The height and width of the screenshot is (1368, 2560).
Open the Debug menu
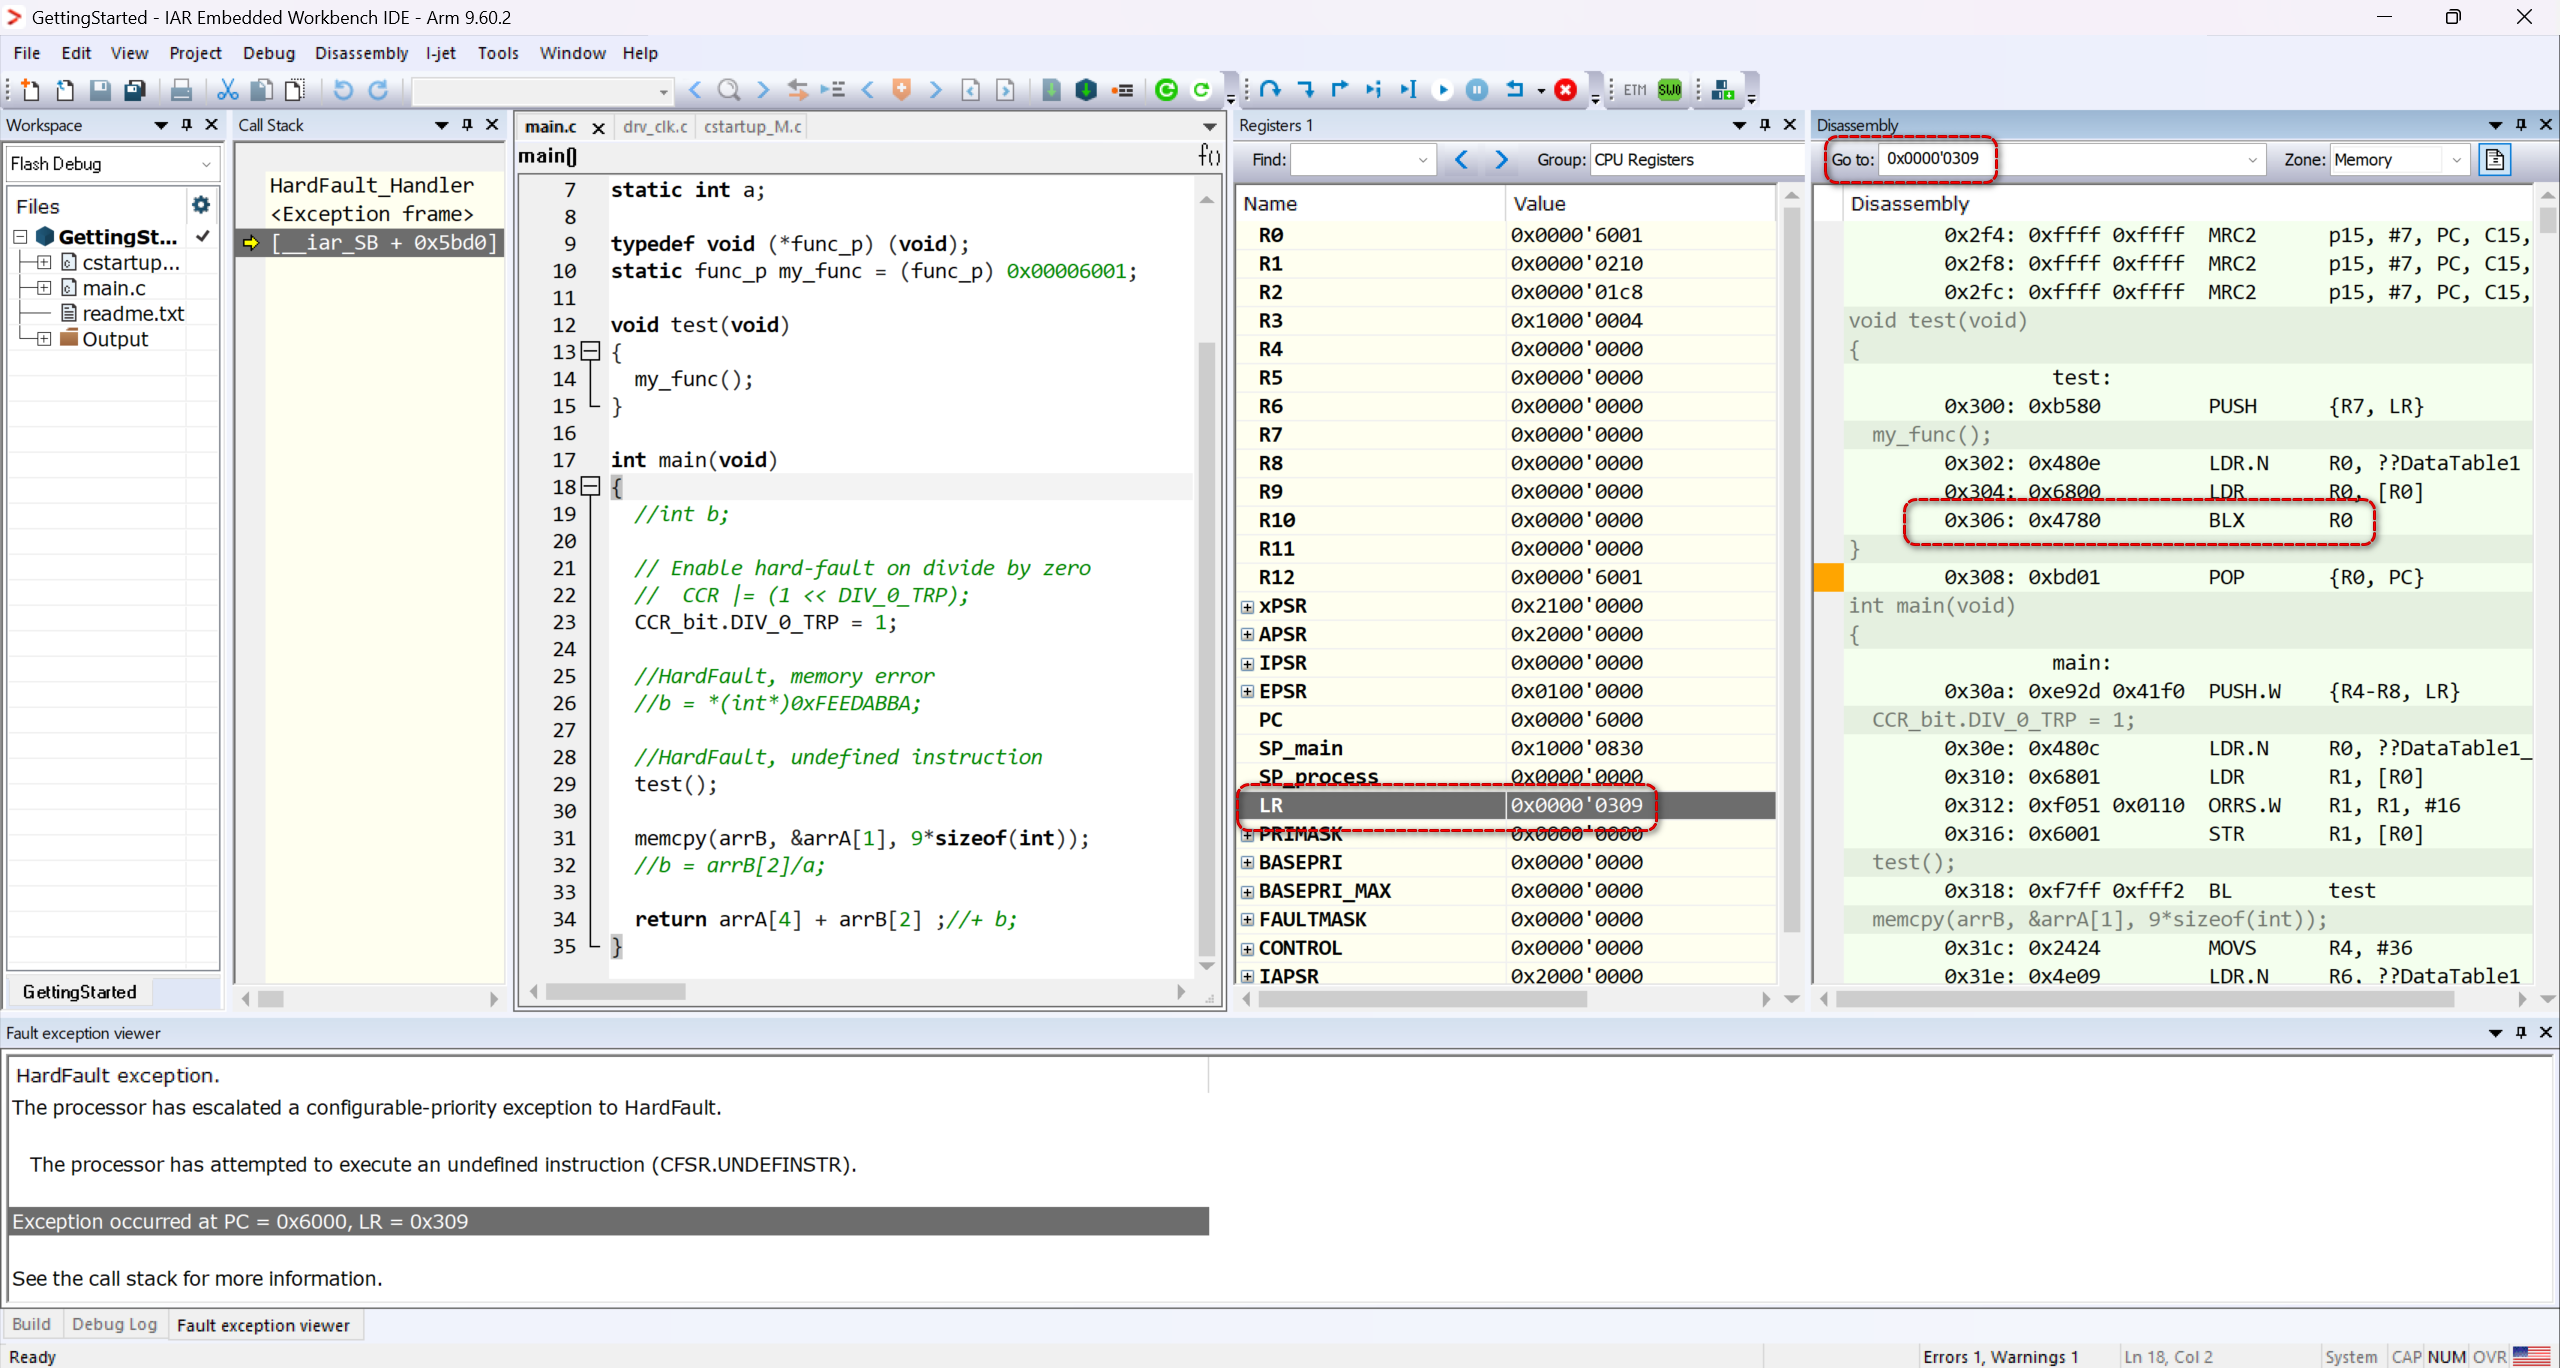coord(268,53)
